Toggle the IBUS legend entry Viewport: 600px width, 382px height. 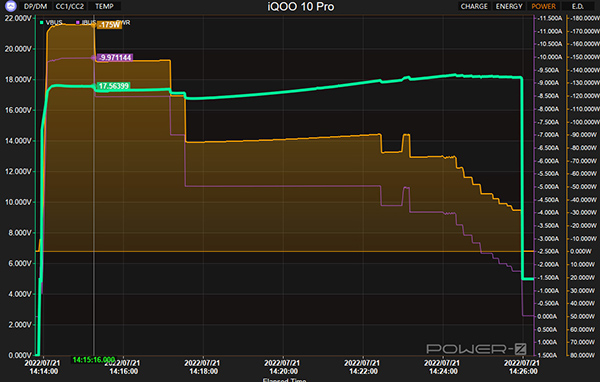click(x=86, y=23)
